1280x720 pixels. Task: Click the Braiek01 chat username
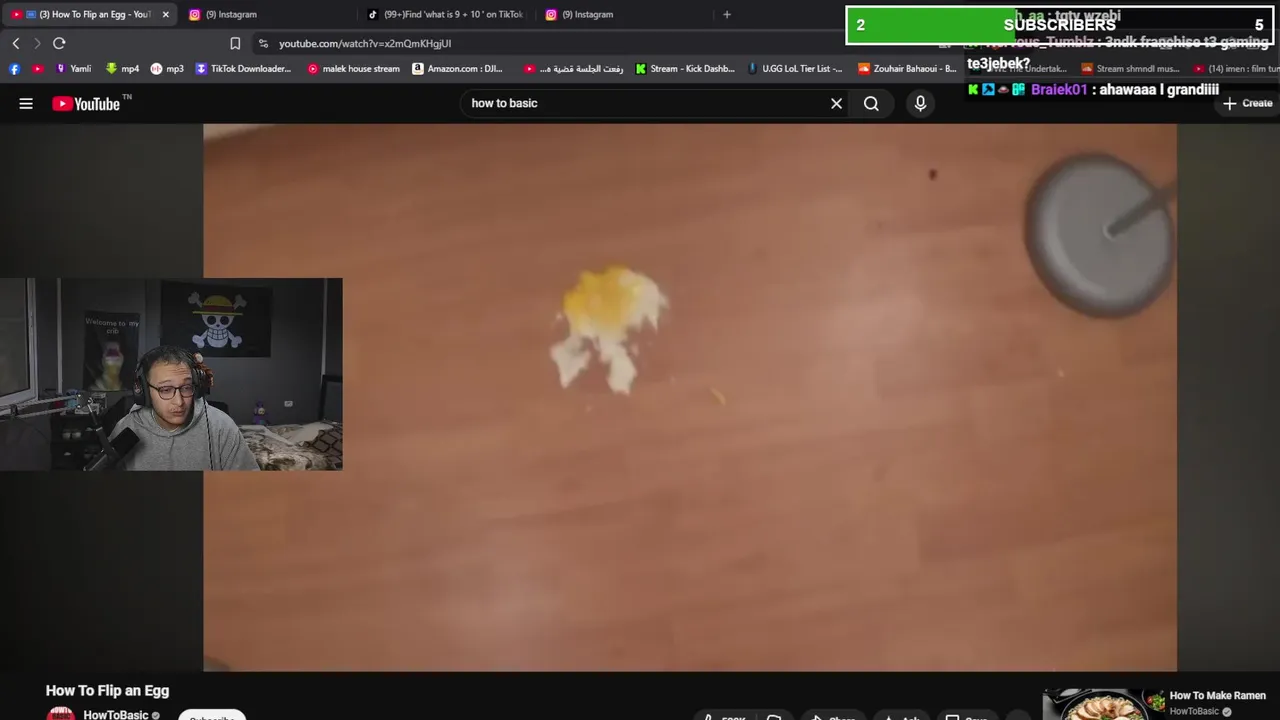click(1059, 89)
